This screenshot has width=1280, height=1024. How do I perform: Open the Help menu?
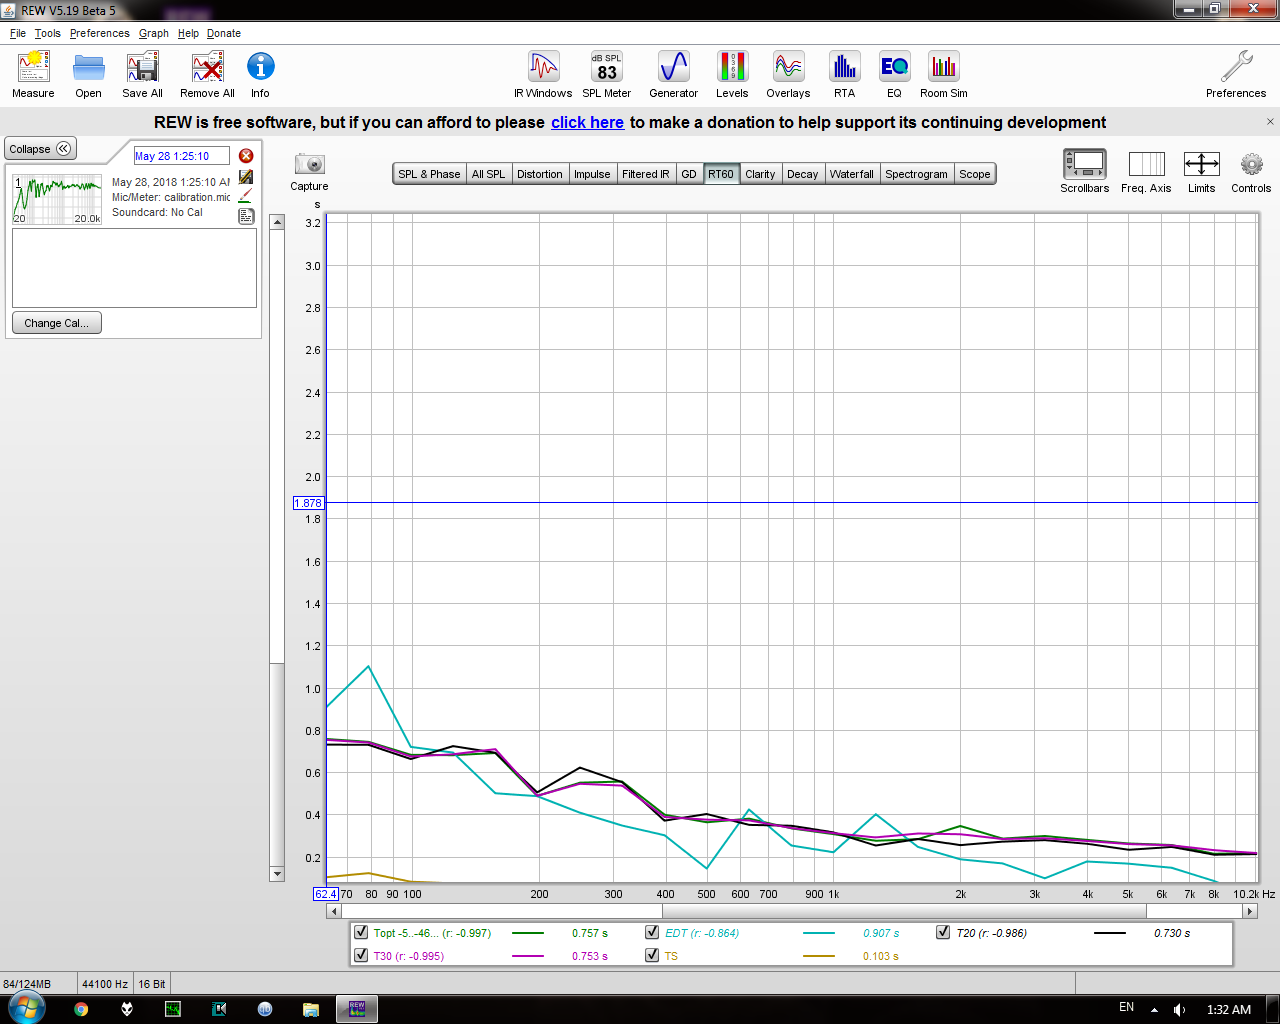click(x=188, y=33)
